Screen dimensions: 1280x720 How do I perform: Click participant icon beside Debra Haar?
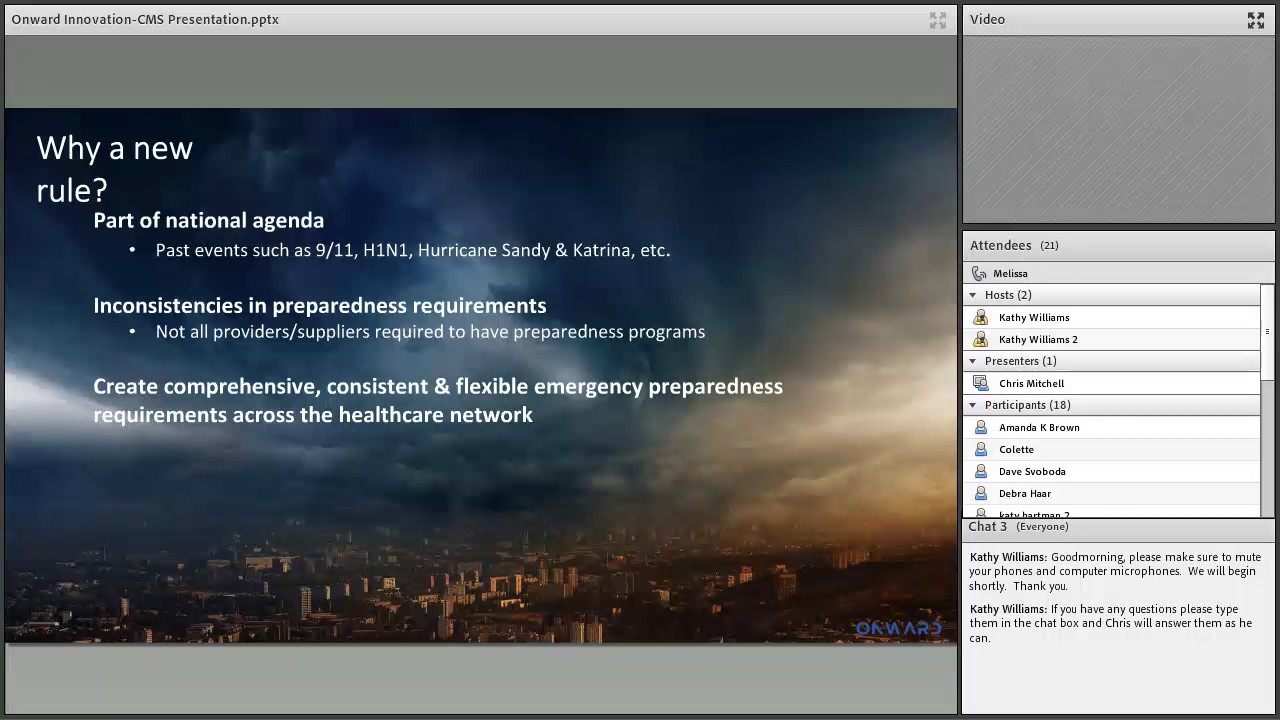[980, 494]
